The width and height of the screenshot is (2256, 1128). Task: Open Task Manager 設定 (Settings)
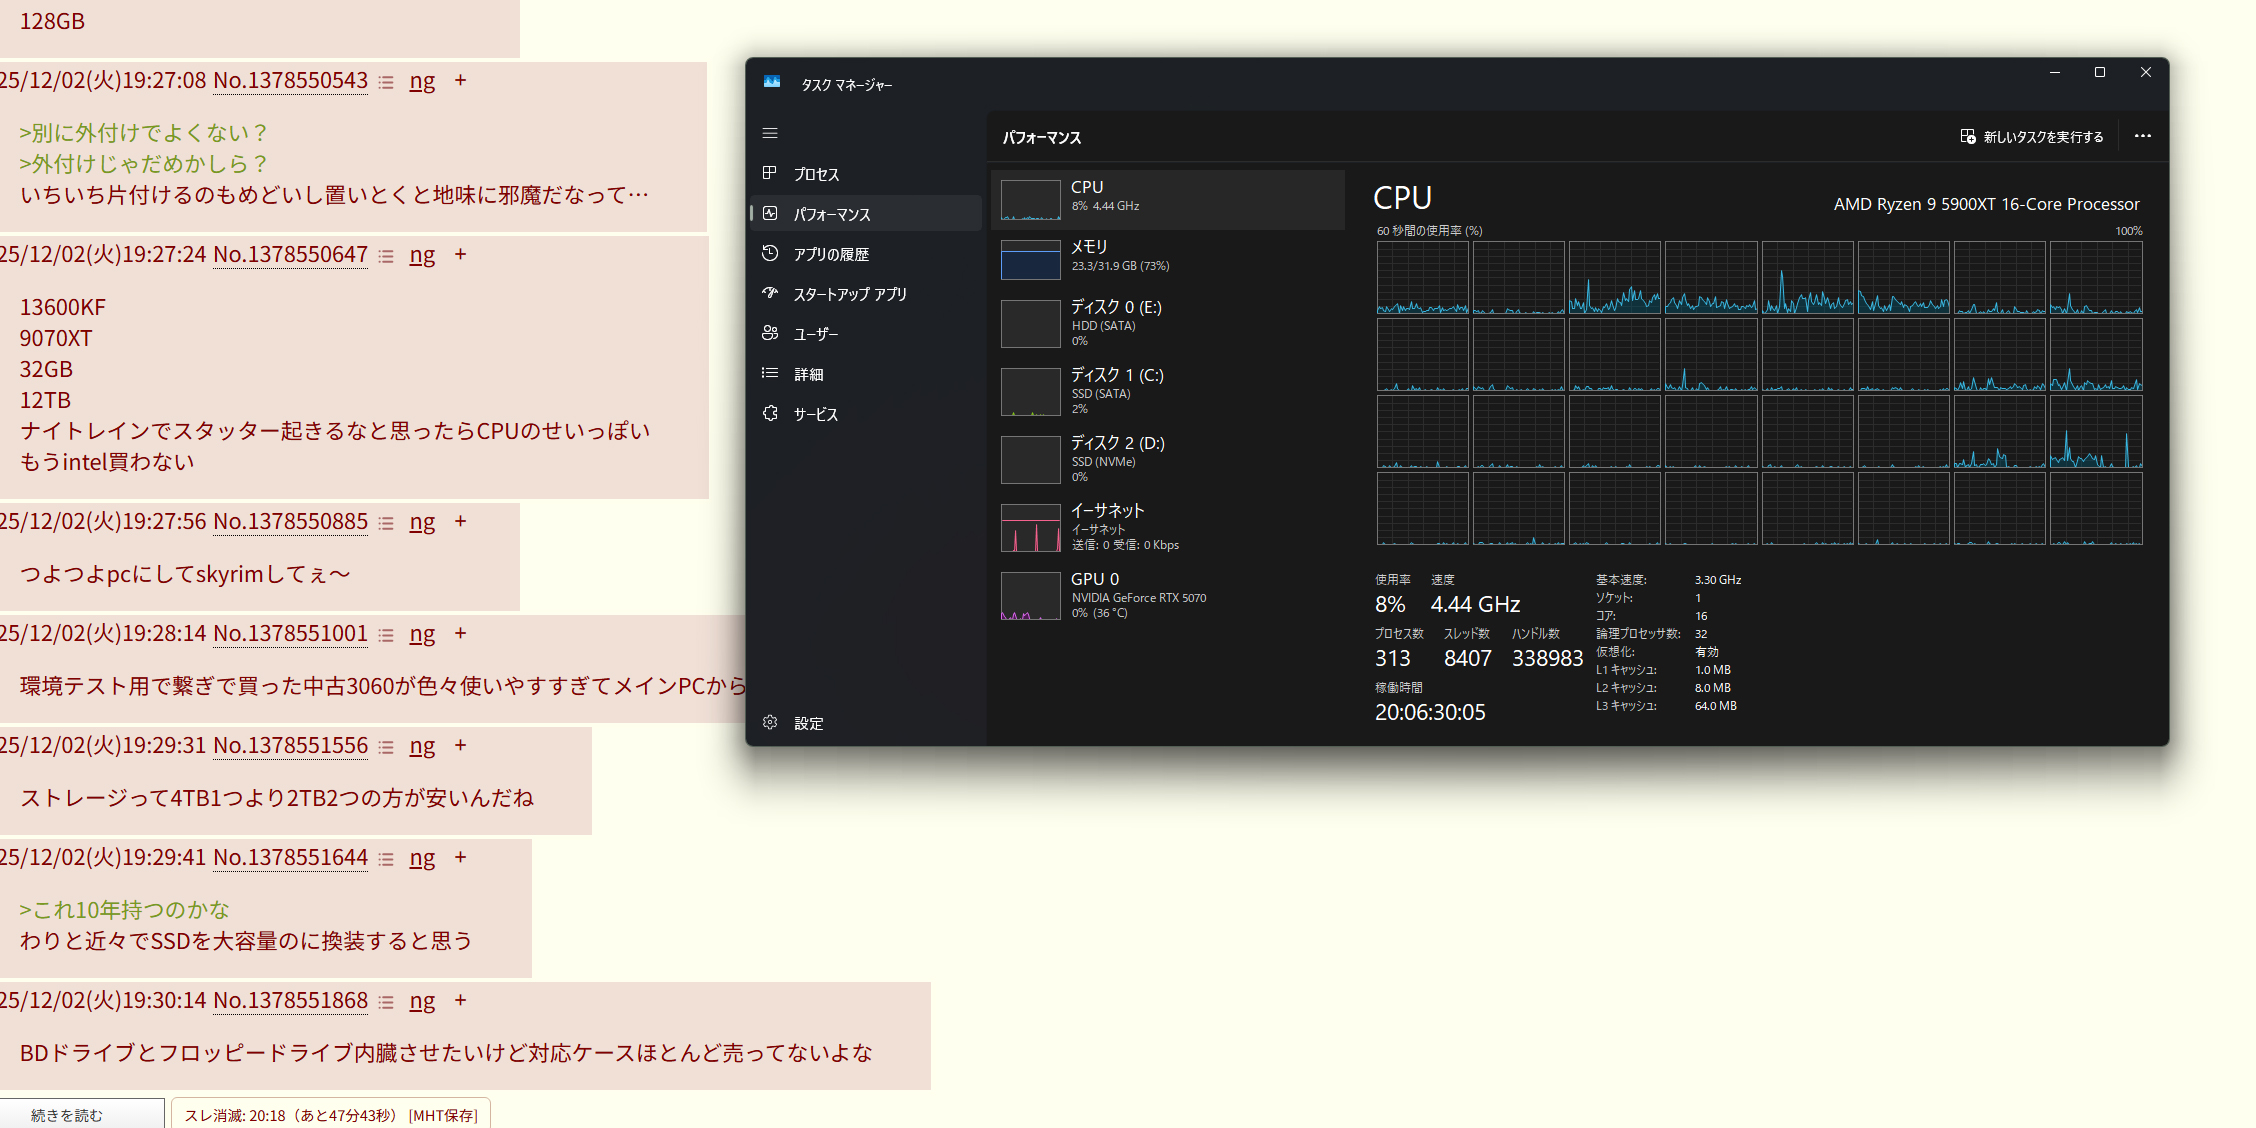tap(808, 723)
